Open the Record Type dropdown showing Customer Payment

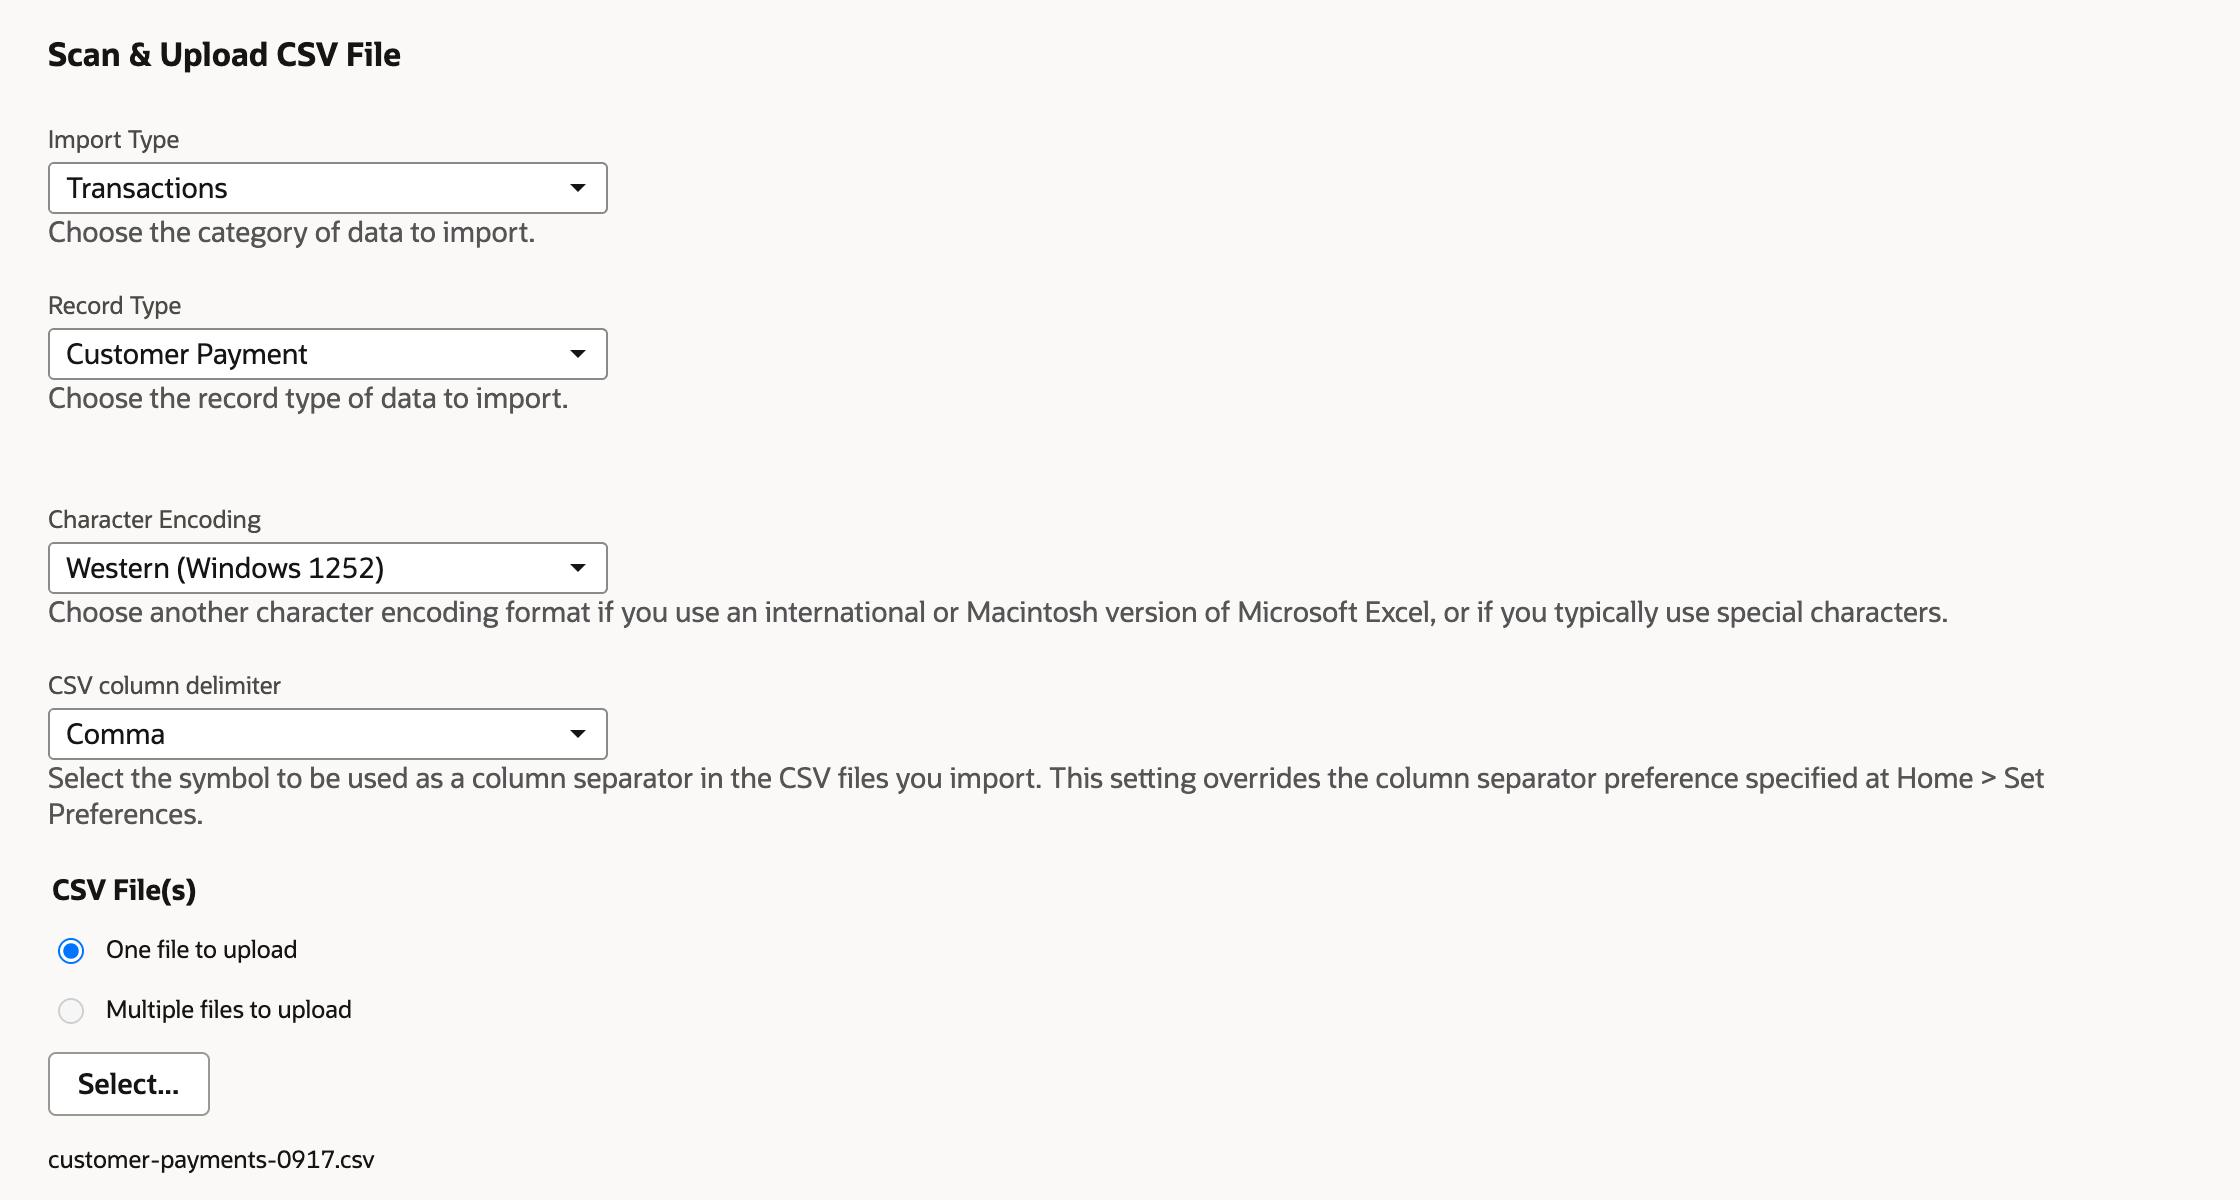tap(327, 354)
